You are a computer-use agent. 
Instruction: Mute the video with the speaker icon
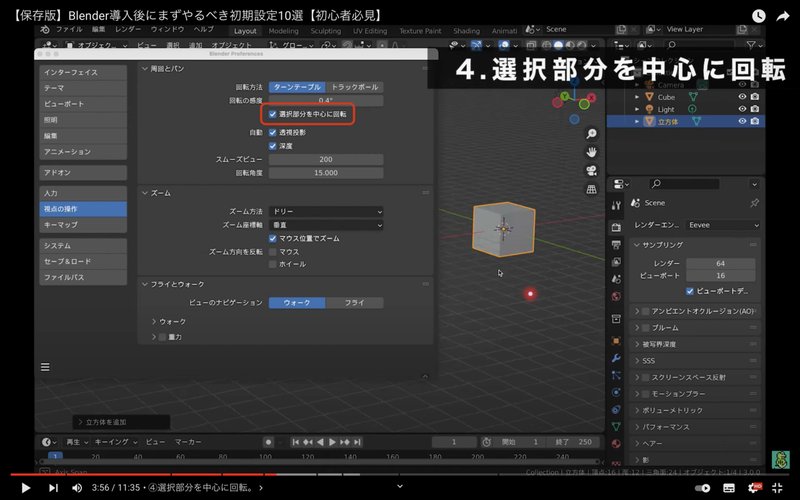[x=77, y=488]
